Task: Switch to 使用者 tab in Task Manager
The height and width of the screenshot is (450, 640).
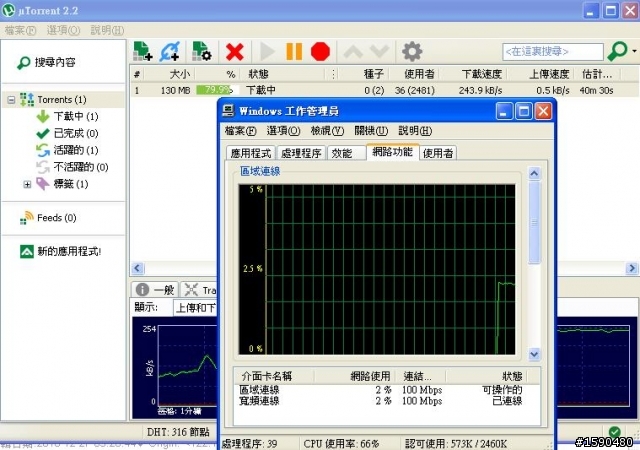Action: (438, 153)
